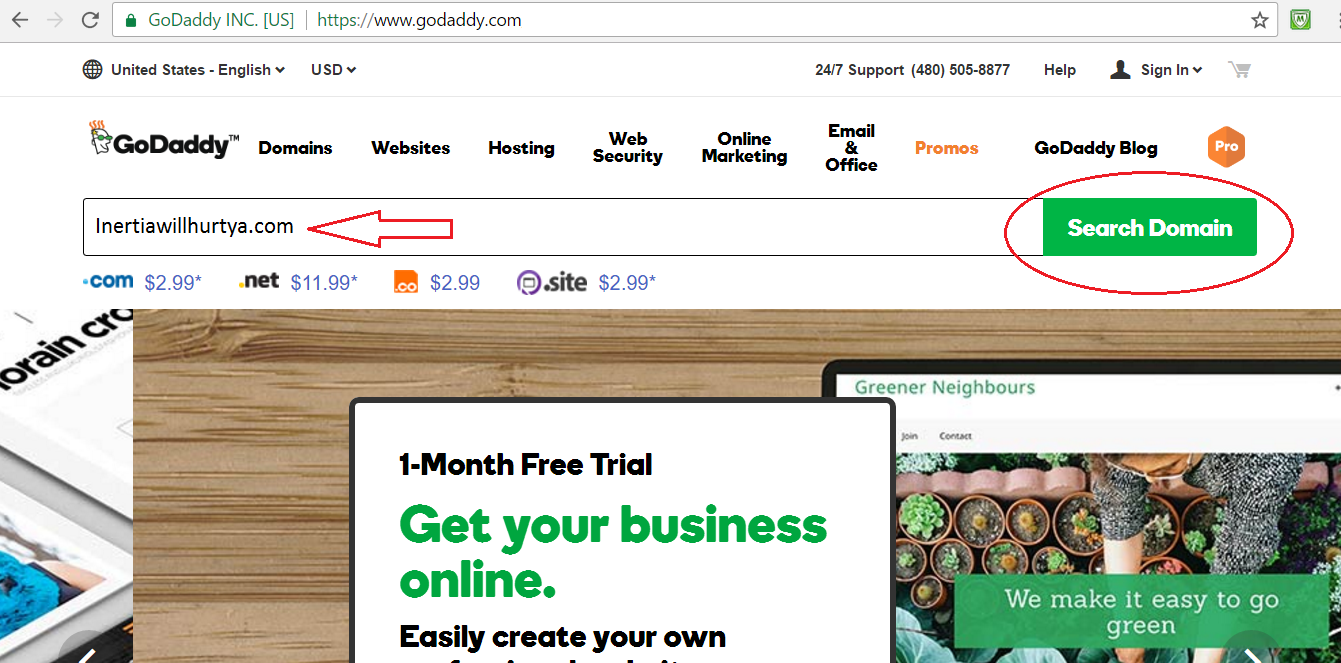
Task: Select the .co domain icon
Action: pos(406,282)
